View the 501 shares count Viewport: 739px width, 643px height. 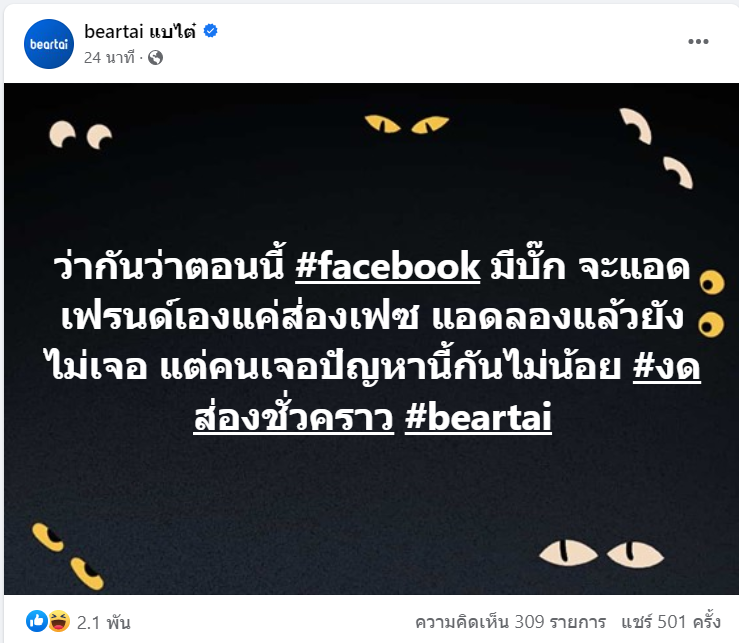[x=671, y=622]
